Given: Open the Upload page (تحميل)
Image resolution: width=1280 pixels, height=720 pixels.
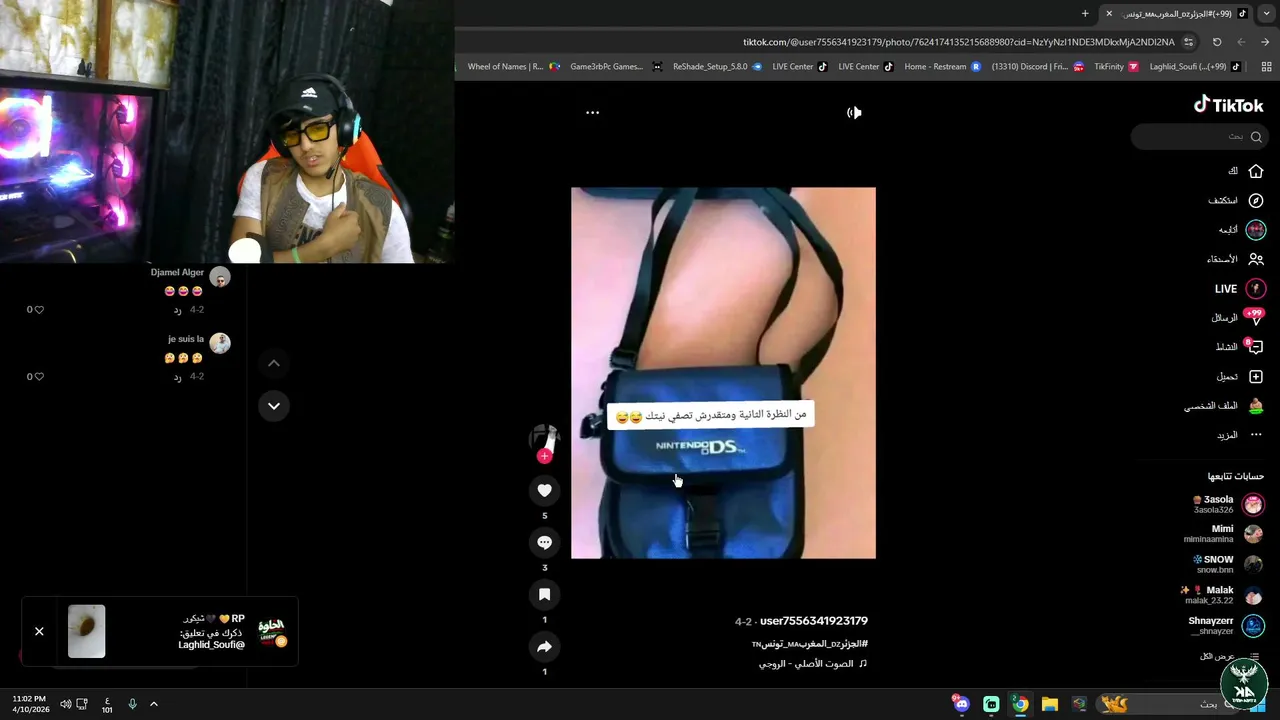Looking at the screenshot, I should 1240,376.
